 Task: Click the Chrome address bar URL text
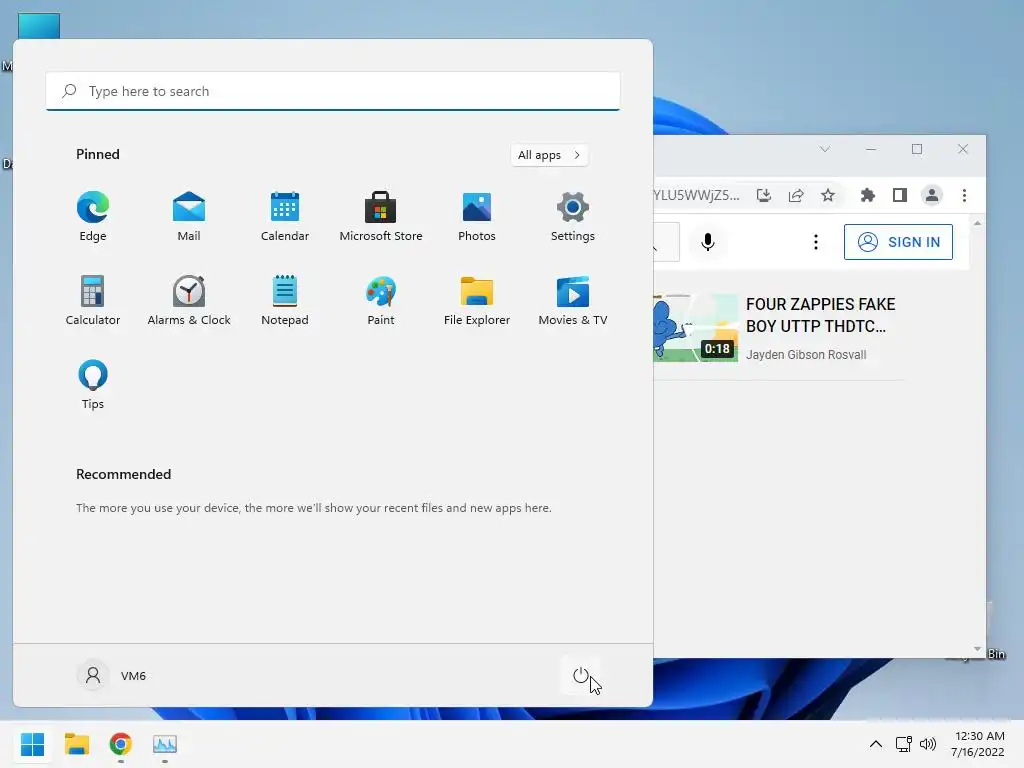click(x=697, y=195)
